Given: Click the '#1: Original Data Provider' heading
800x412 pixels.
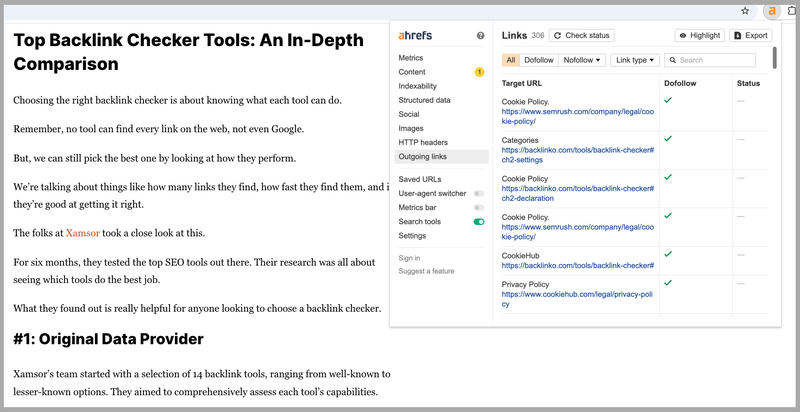Looking at the screenshot, I should [x=108, y=339].
